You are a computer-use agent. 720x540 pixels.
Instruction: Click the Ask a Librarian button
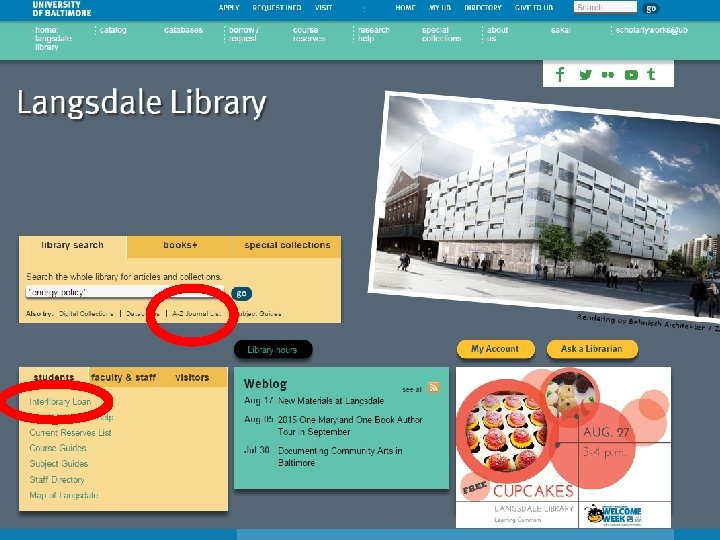(592, 349)
